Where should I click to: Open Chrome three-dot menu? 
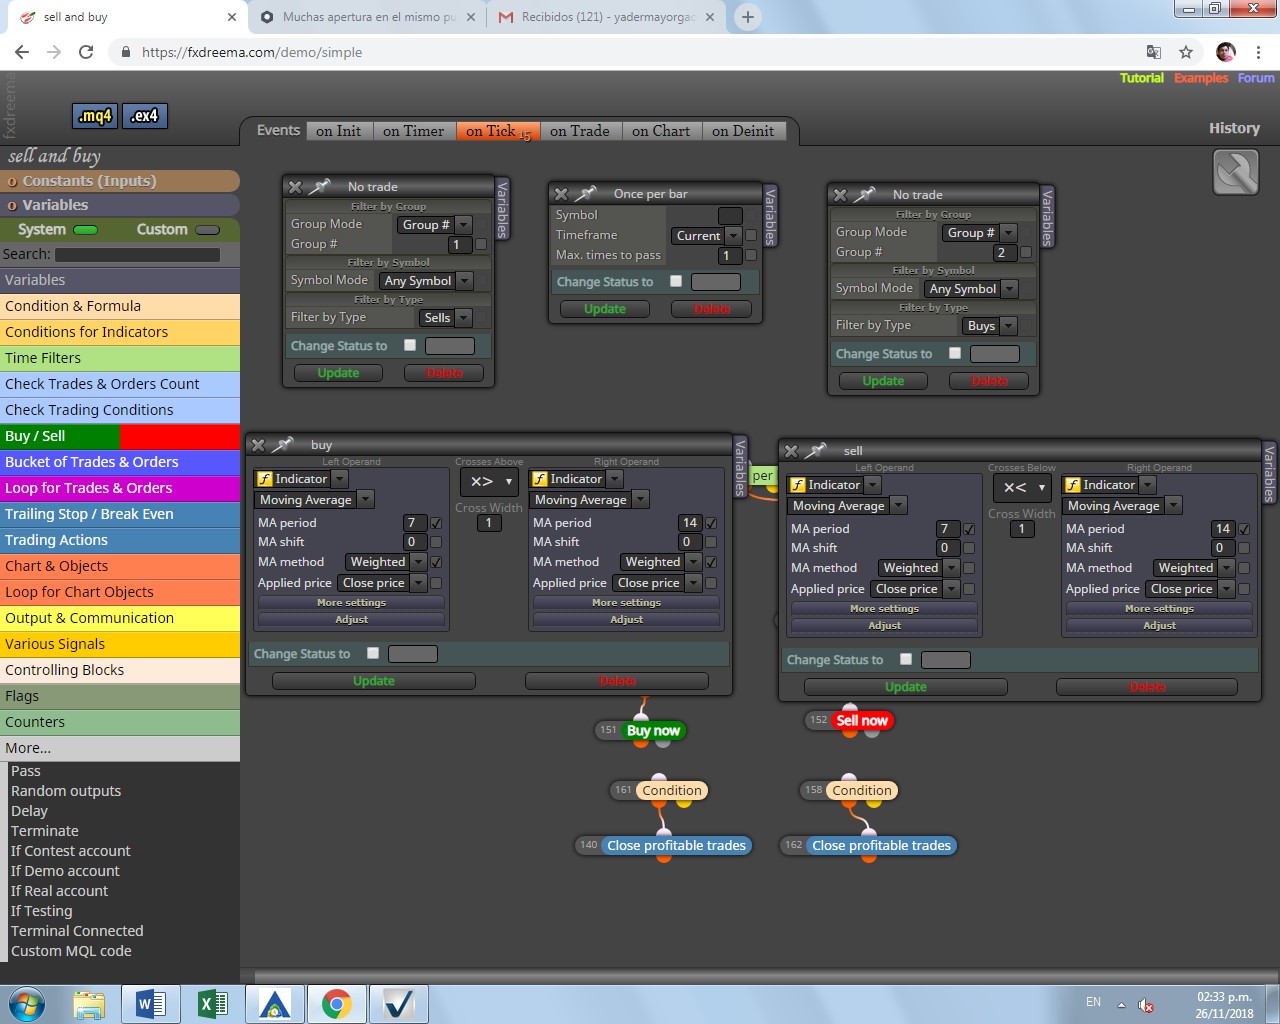1259,52
